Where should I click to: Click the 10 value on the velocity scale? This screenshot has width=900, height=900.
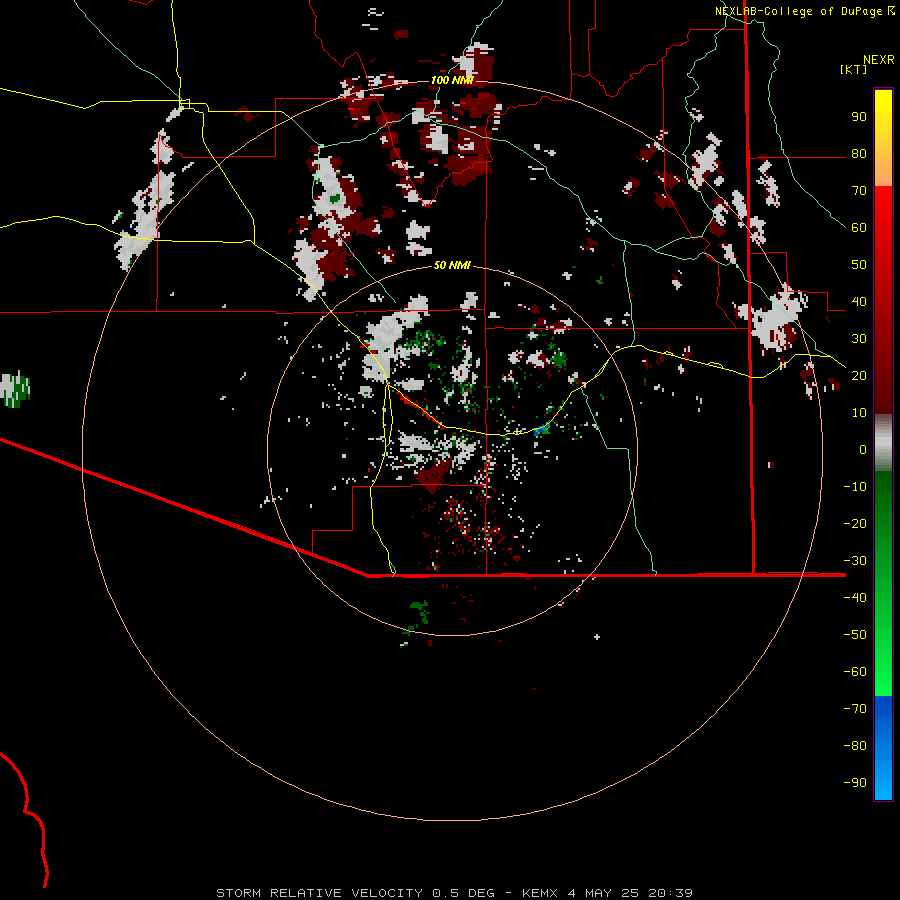(x=859, y=413)
